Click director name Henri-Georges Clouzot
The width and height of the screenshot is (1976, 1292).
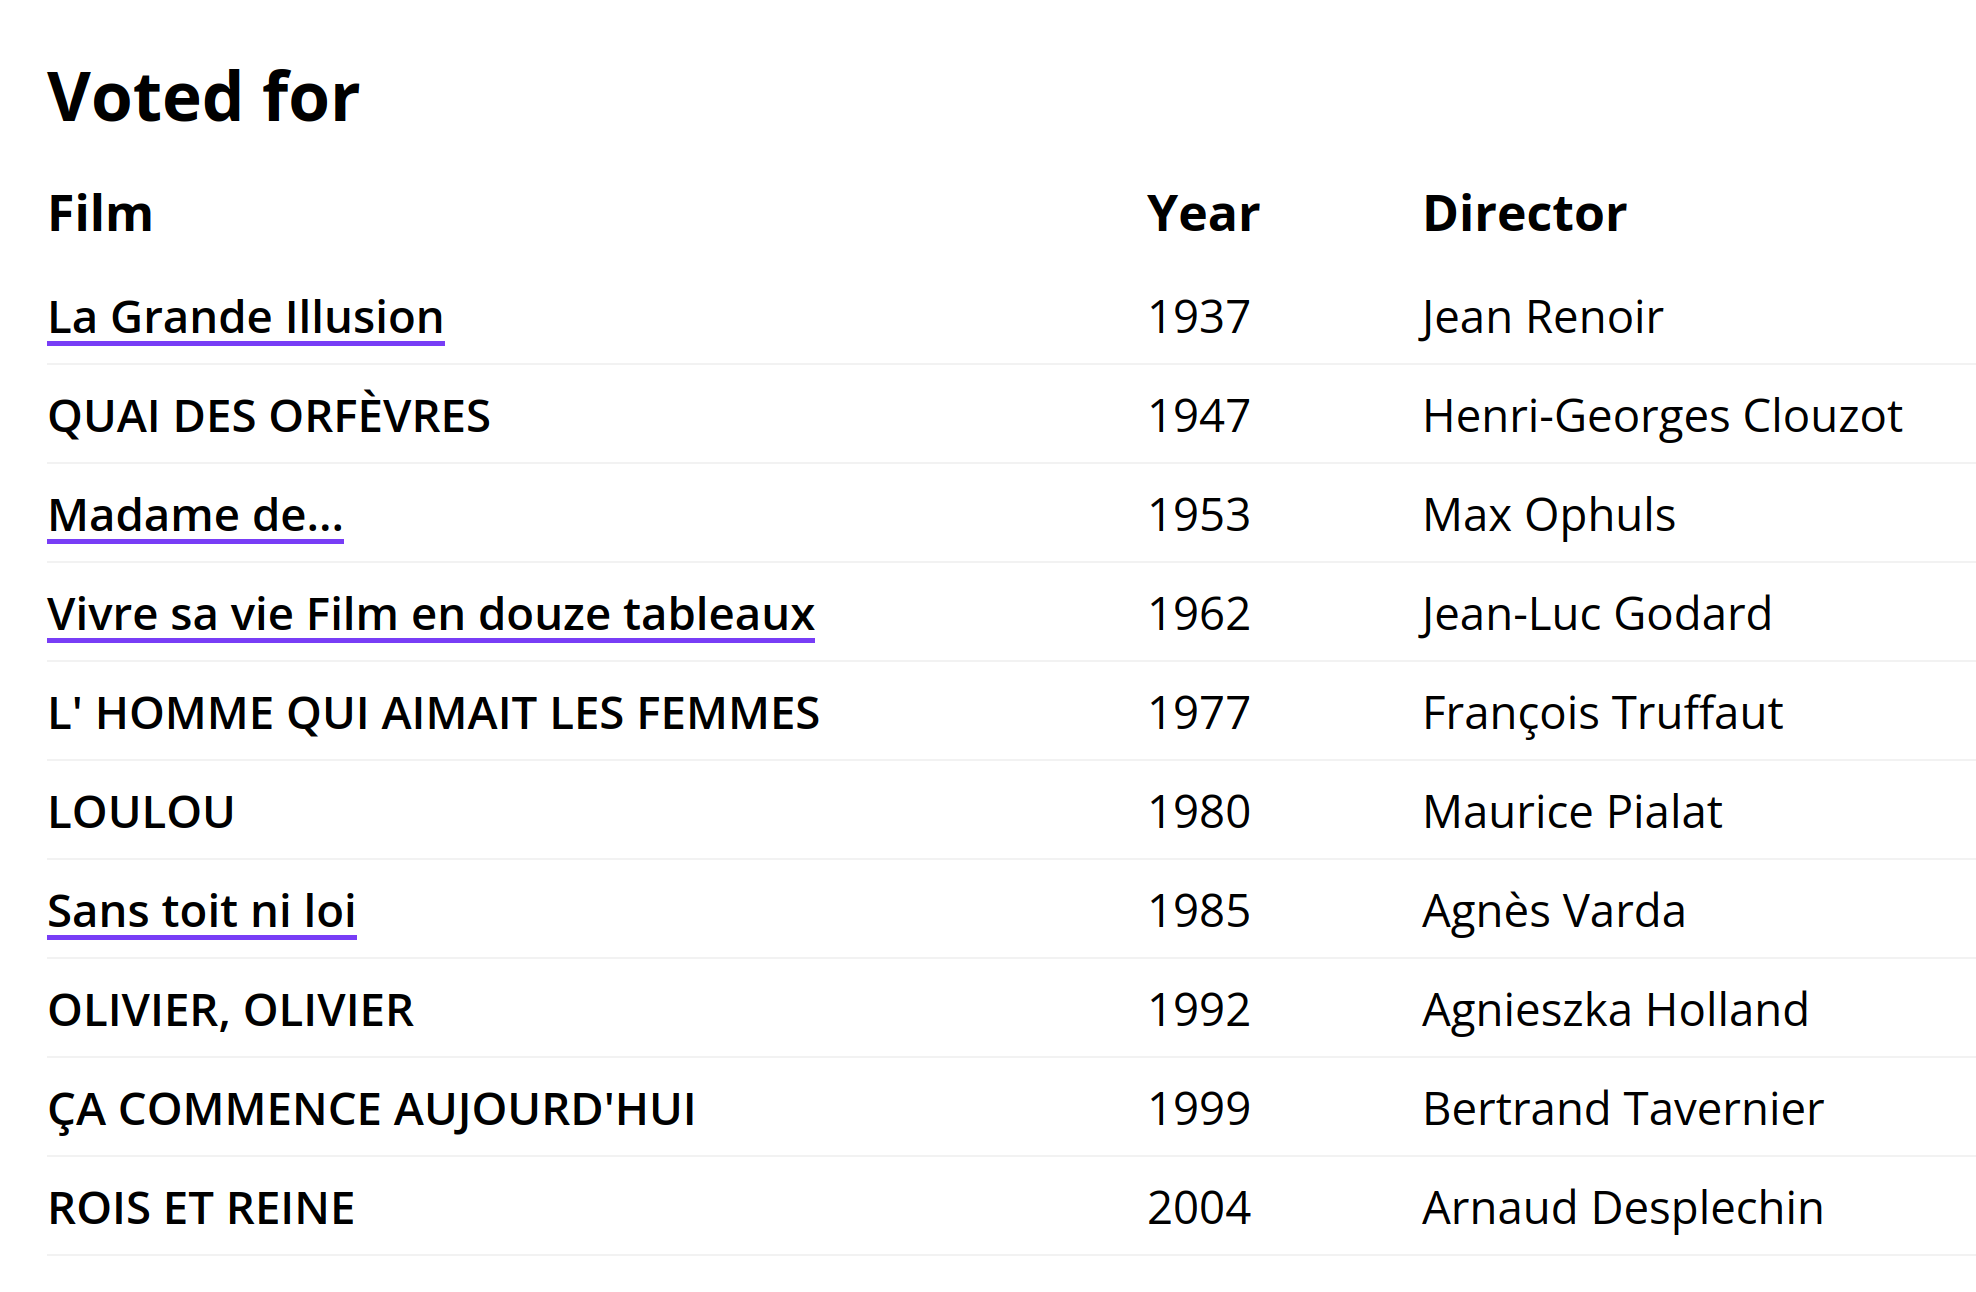click(1662, 416)
